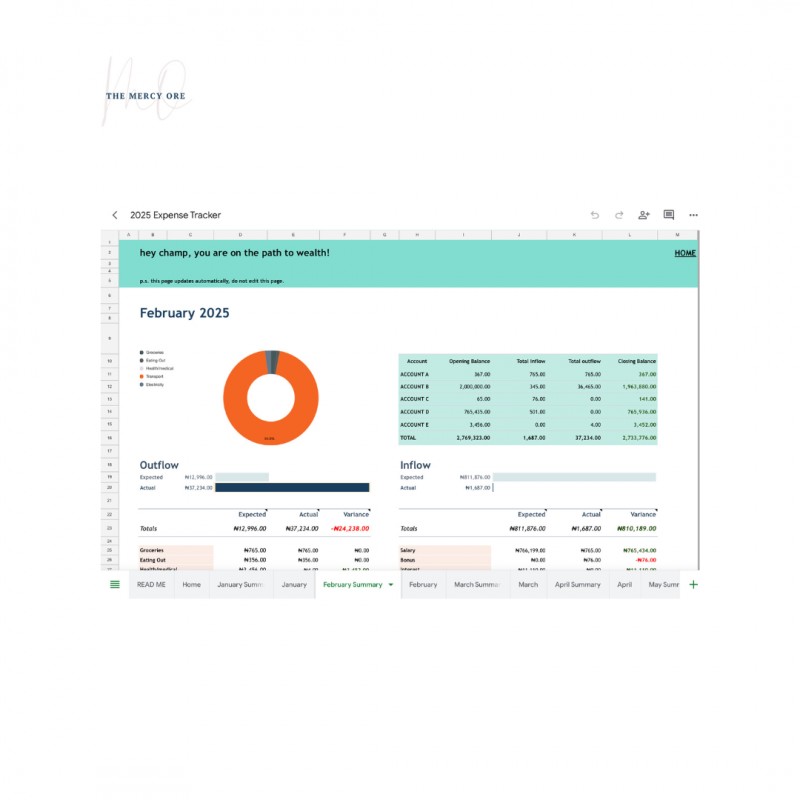Image resolution: width=800 pixels, height=800 pixels.
Task: Select the Closing Balance column header
Action: (637, 361)
